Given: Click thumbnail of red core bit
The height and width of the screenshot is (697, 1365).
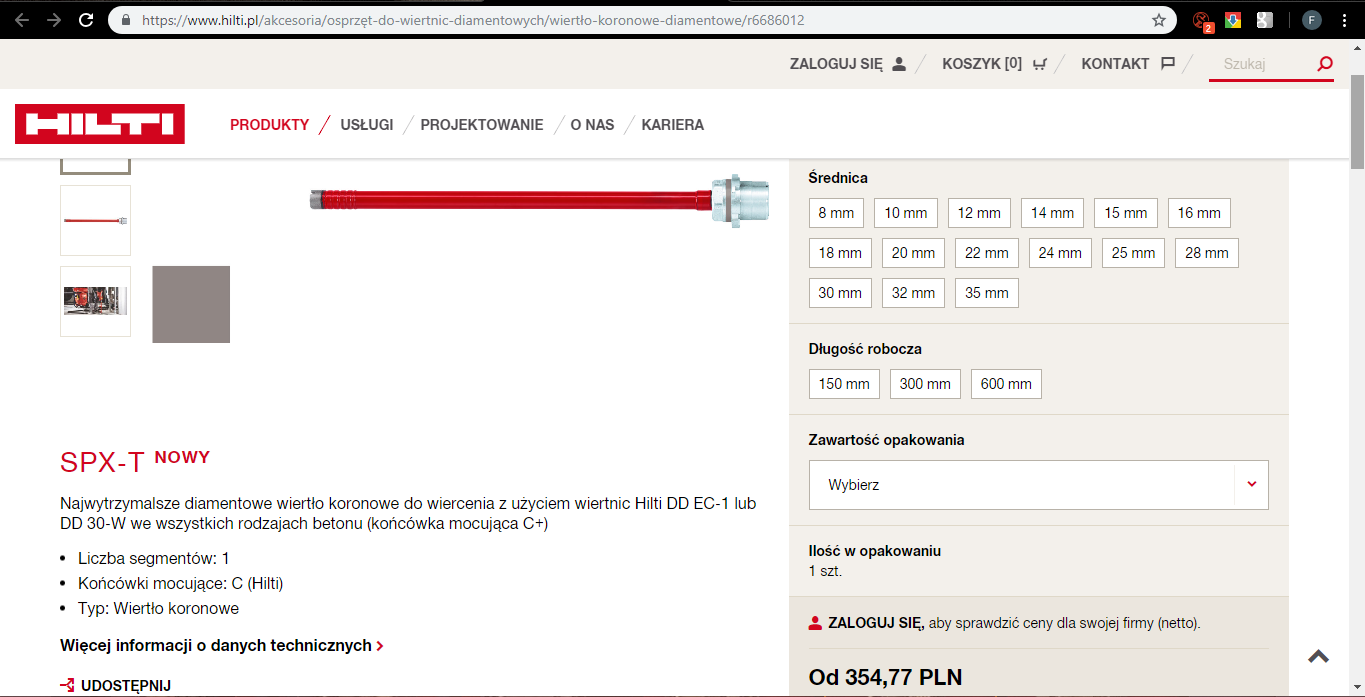Looking at the screenshot, I should point(95,220).
